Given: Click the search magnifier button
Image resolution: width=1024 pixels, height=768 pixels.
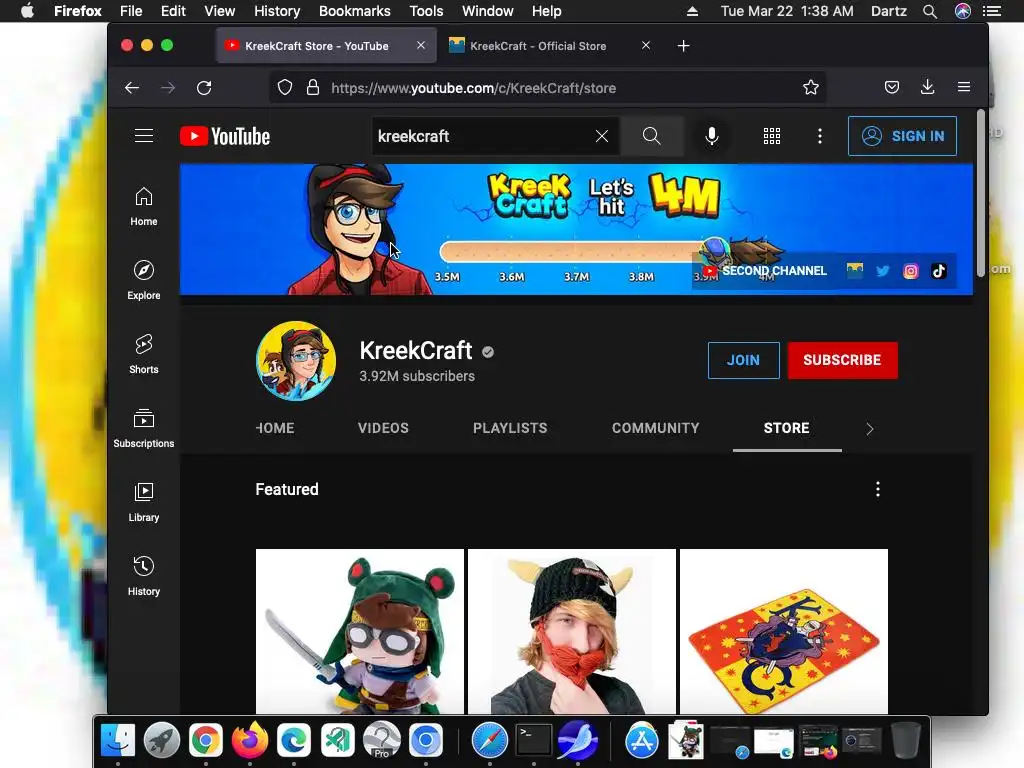Looking at the screenshot, I should pyautogui.click(x=651, y=136).
